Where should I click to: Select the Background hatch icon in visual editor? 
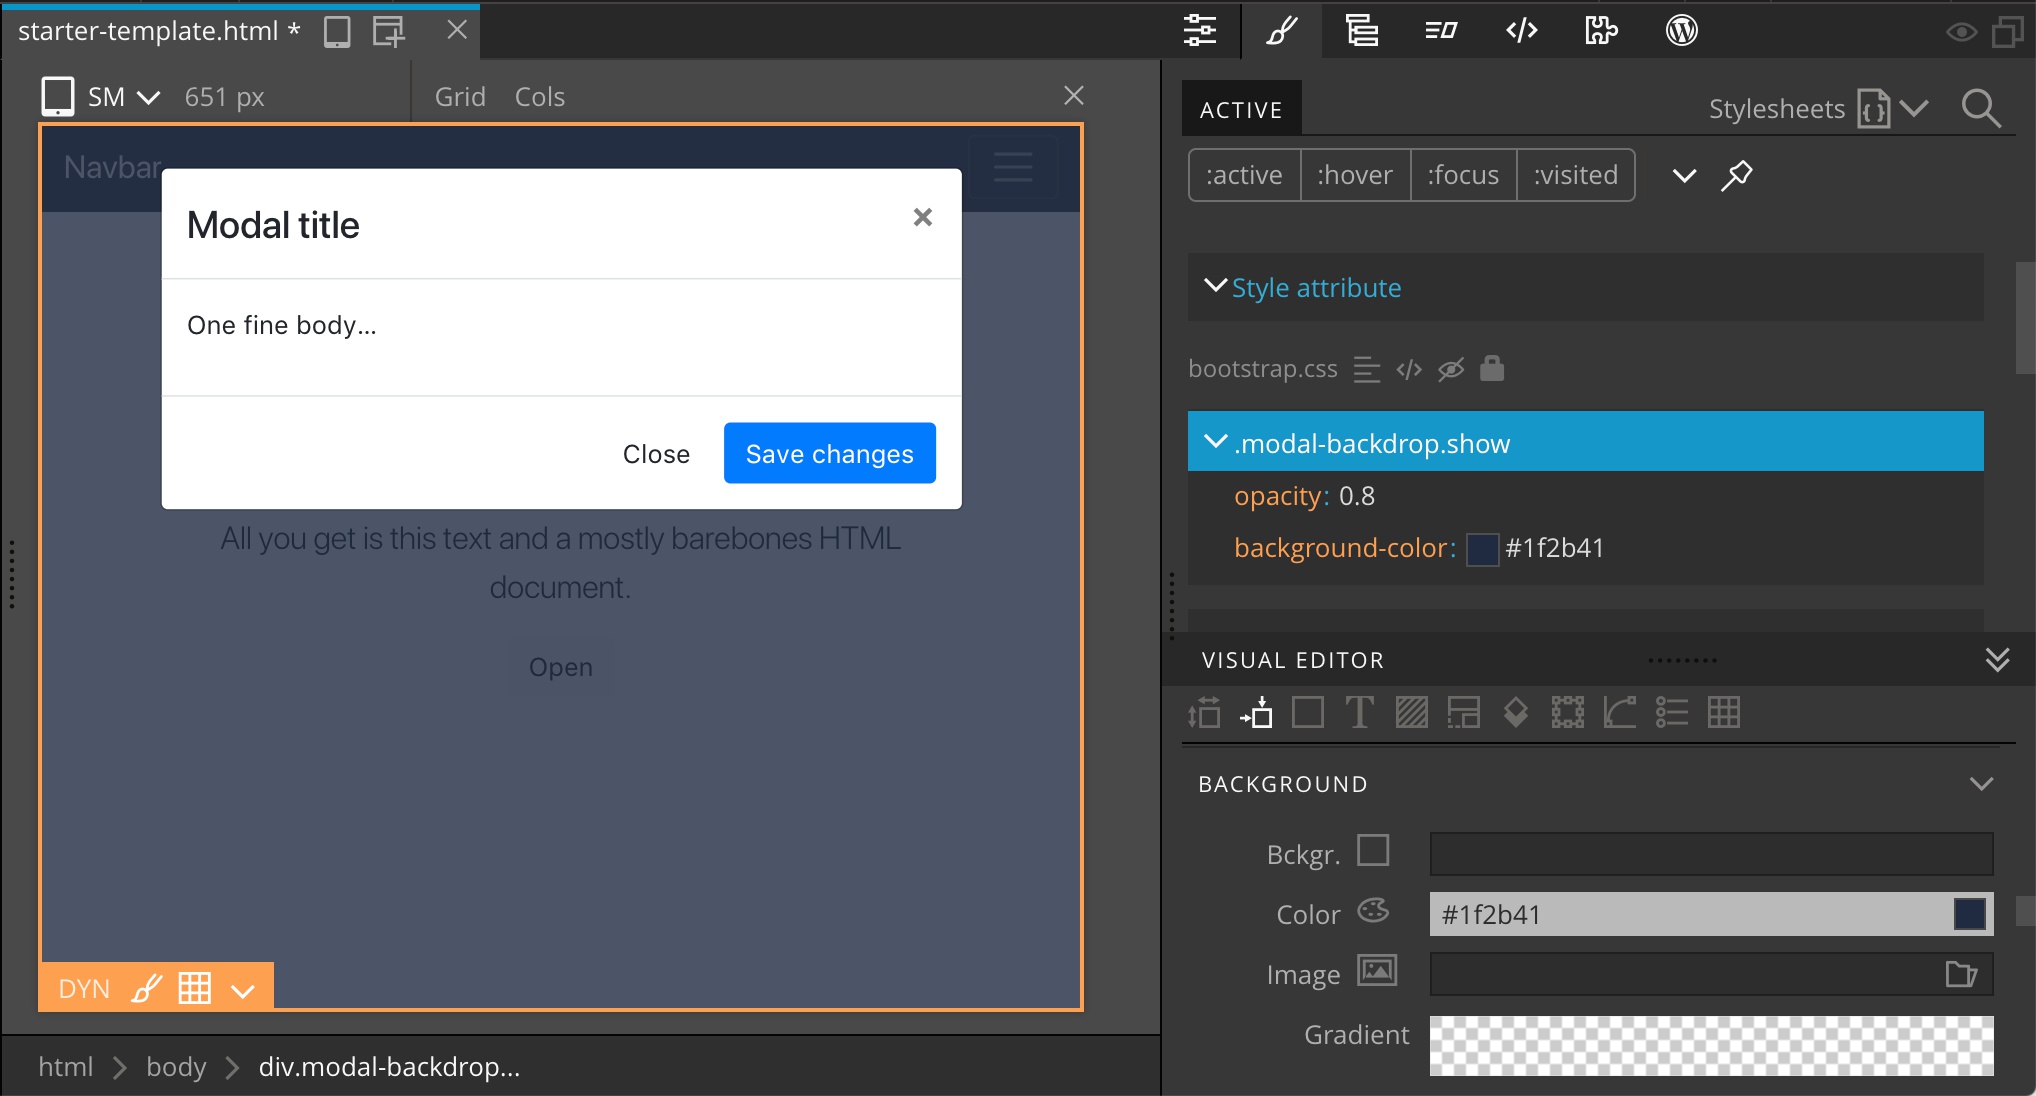pos(1412,713)
